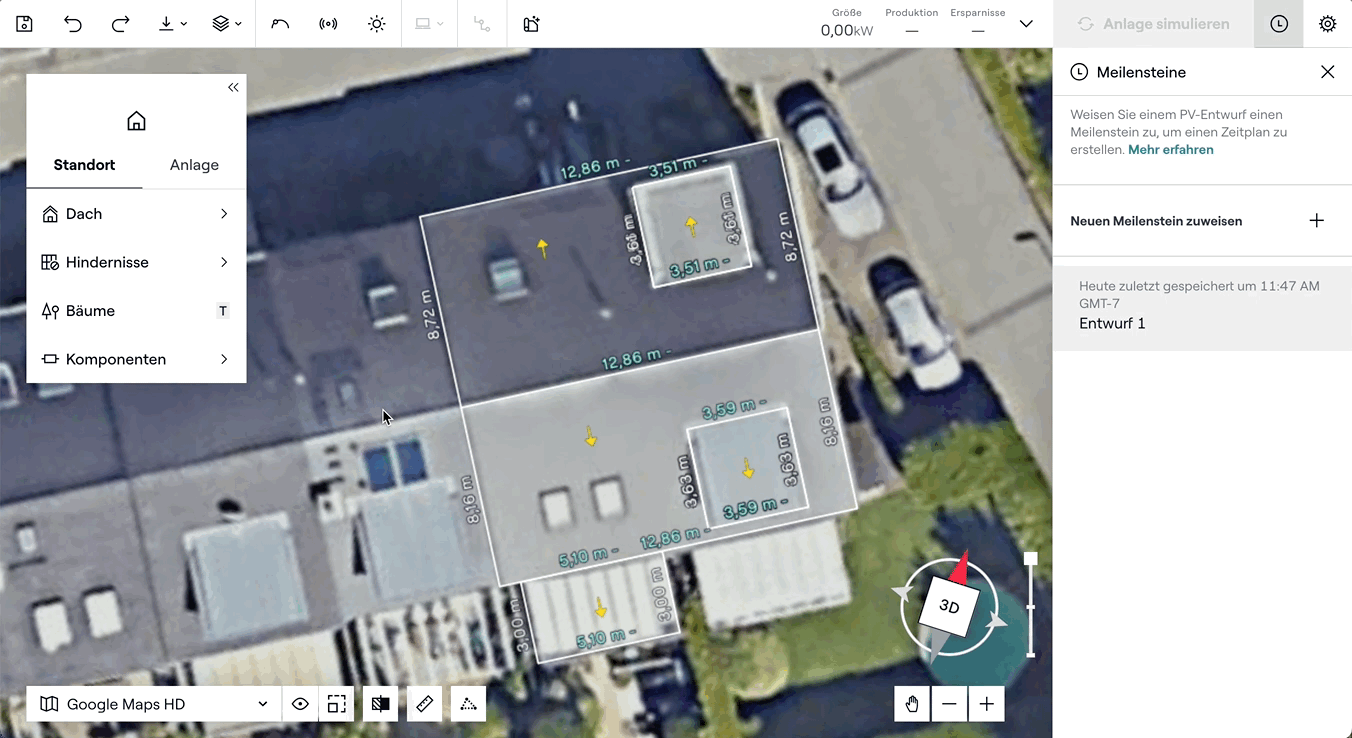This screenshot has height=738, width=1352.
Task: Open the milestones clock icon
Action: point(1279,24)
